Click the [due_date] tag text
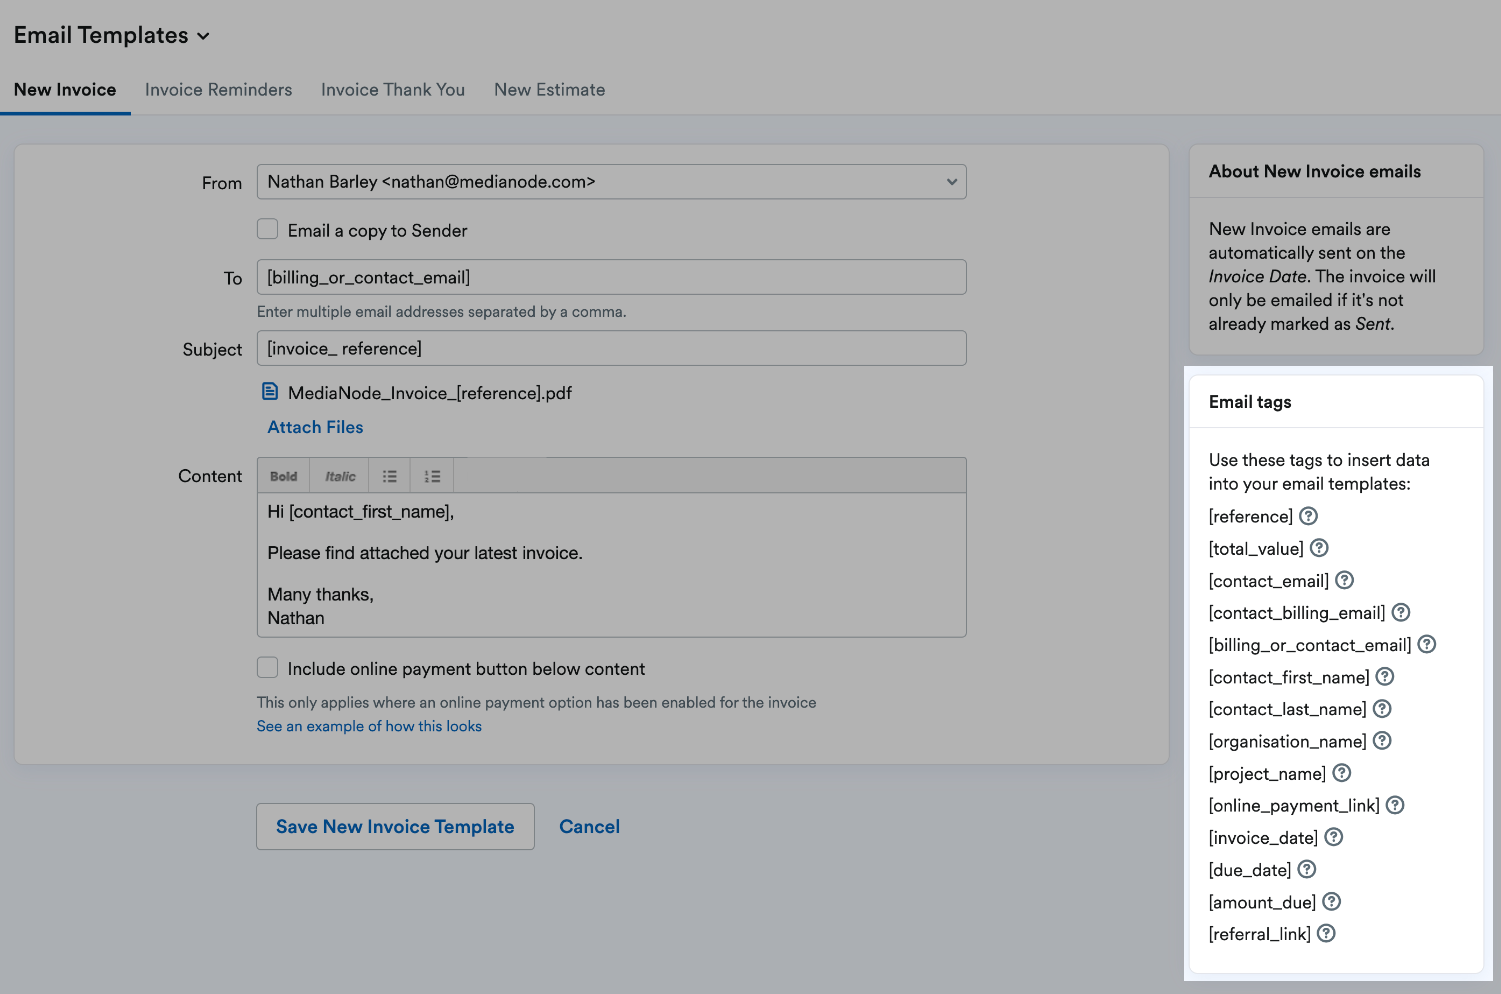The width and height of the screenshot is (1501, 994). pyautogui.click(x=1250, y=870)
